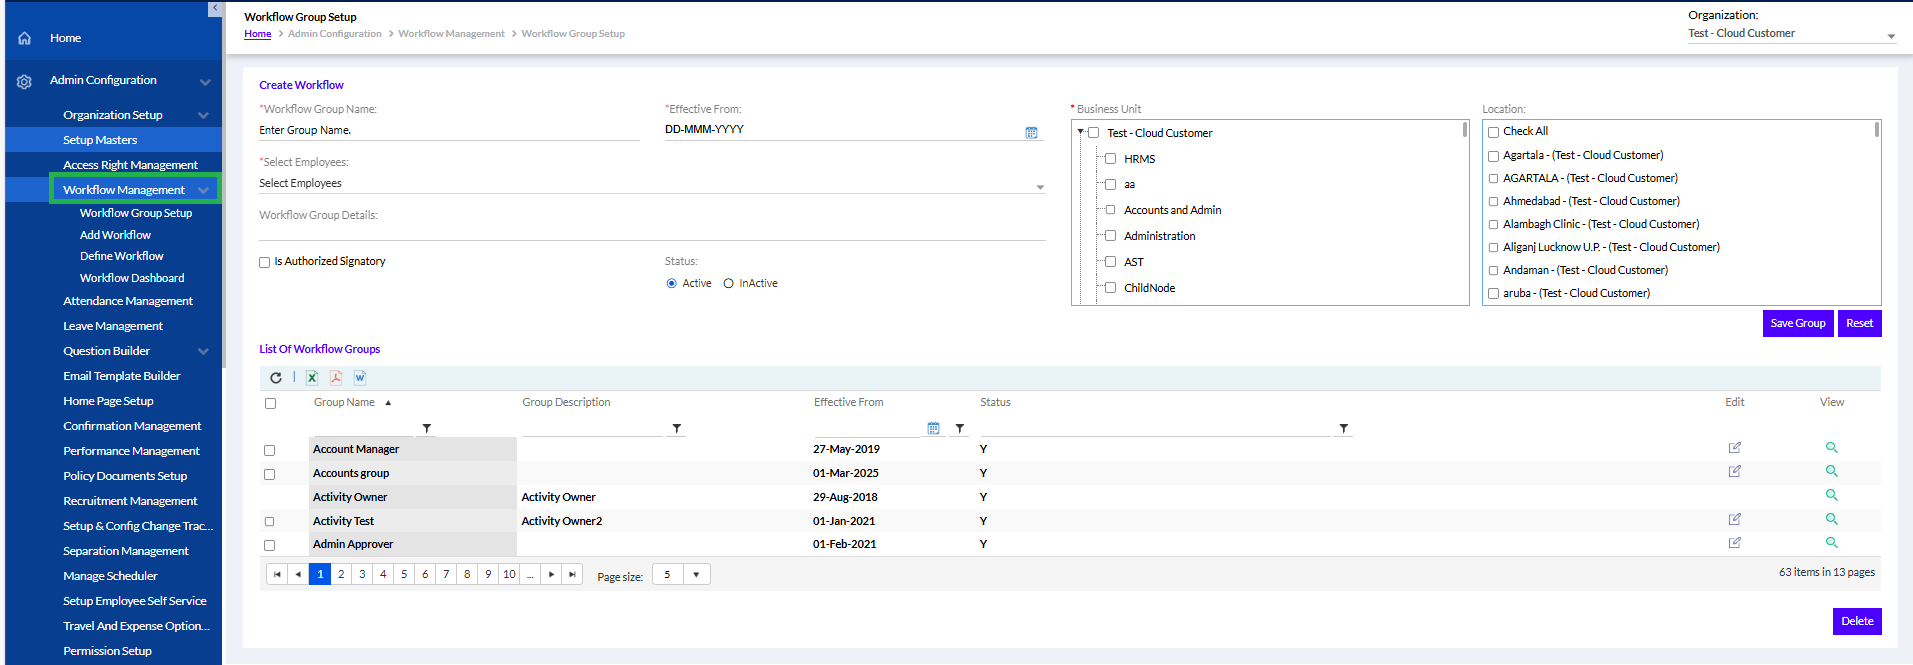Image resolution: width=1913 pixels, height=665 pixels.
Task: Collapse the Workflow Management chevron
Action: coord(203,190)
